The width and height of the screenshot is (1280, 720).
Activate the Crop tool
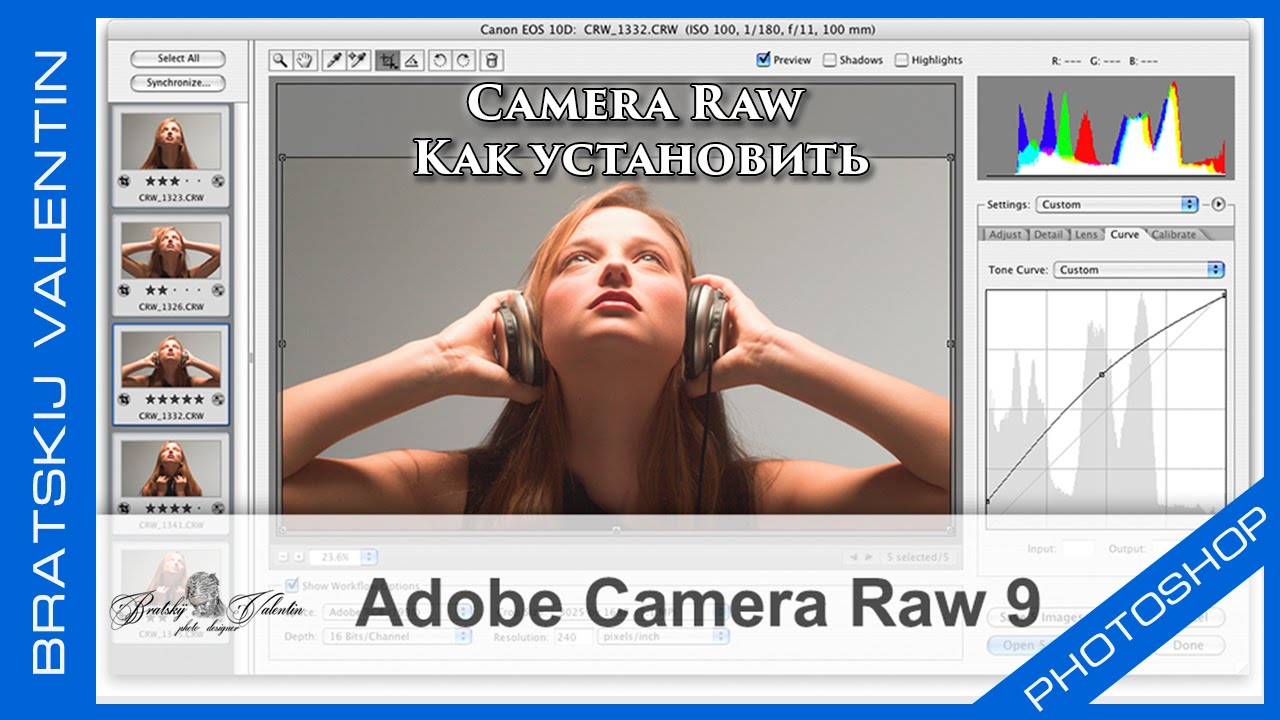pyautogui.click(x=388, y=61)
